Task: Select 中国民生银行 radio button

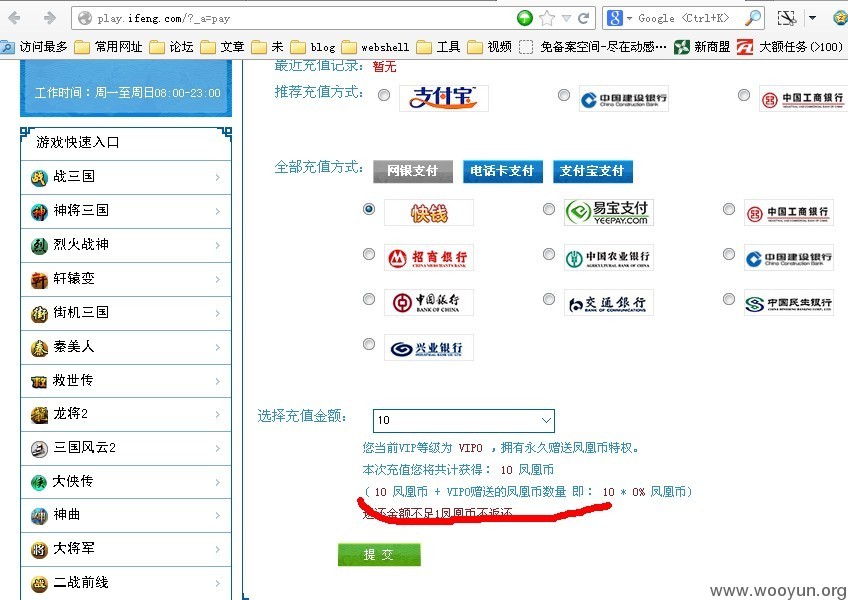Action: click(728, 299)
